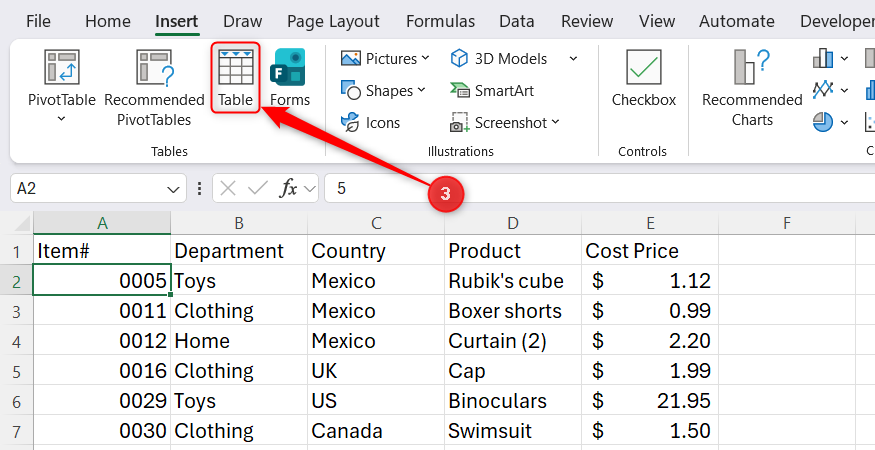Viewport: 875px width, 450px height.
Task: Select cell containing Swimsuit
Action: (513, 431)
